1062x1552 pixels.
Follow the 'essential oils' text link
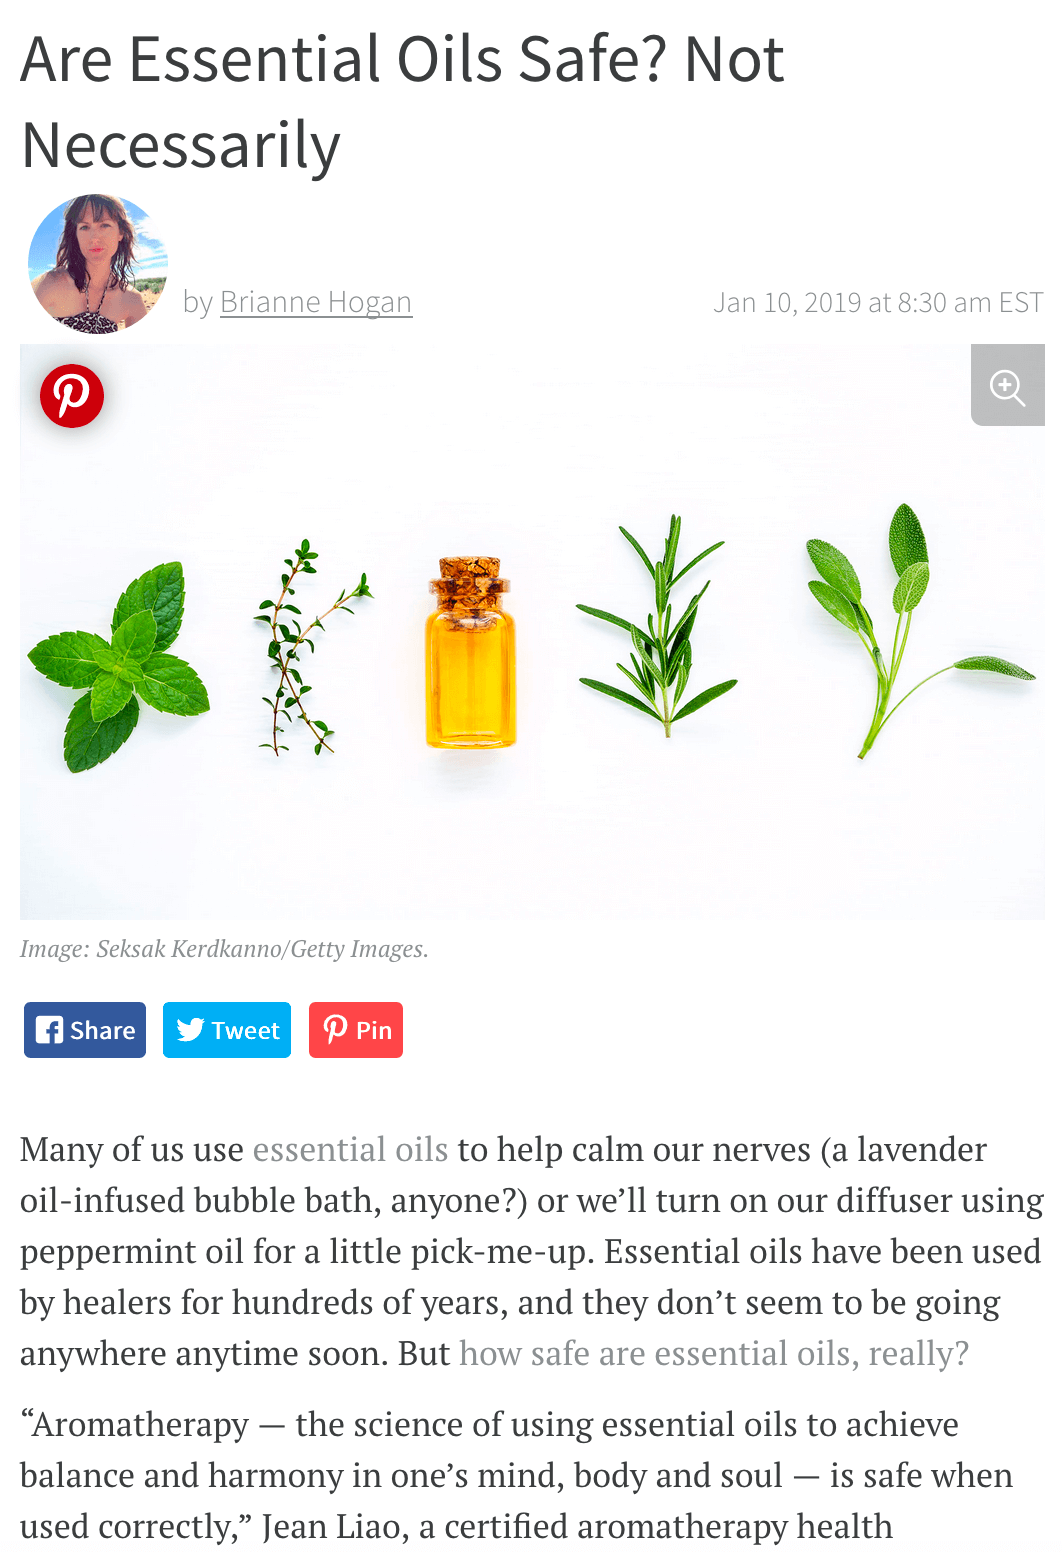[350, 1150]
